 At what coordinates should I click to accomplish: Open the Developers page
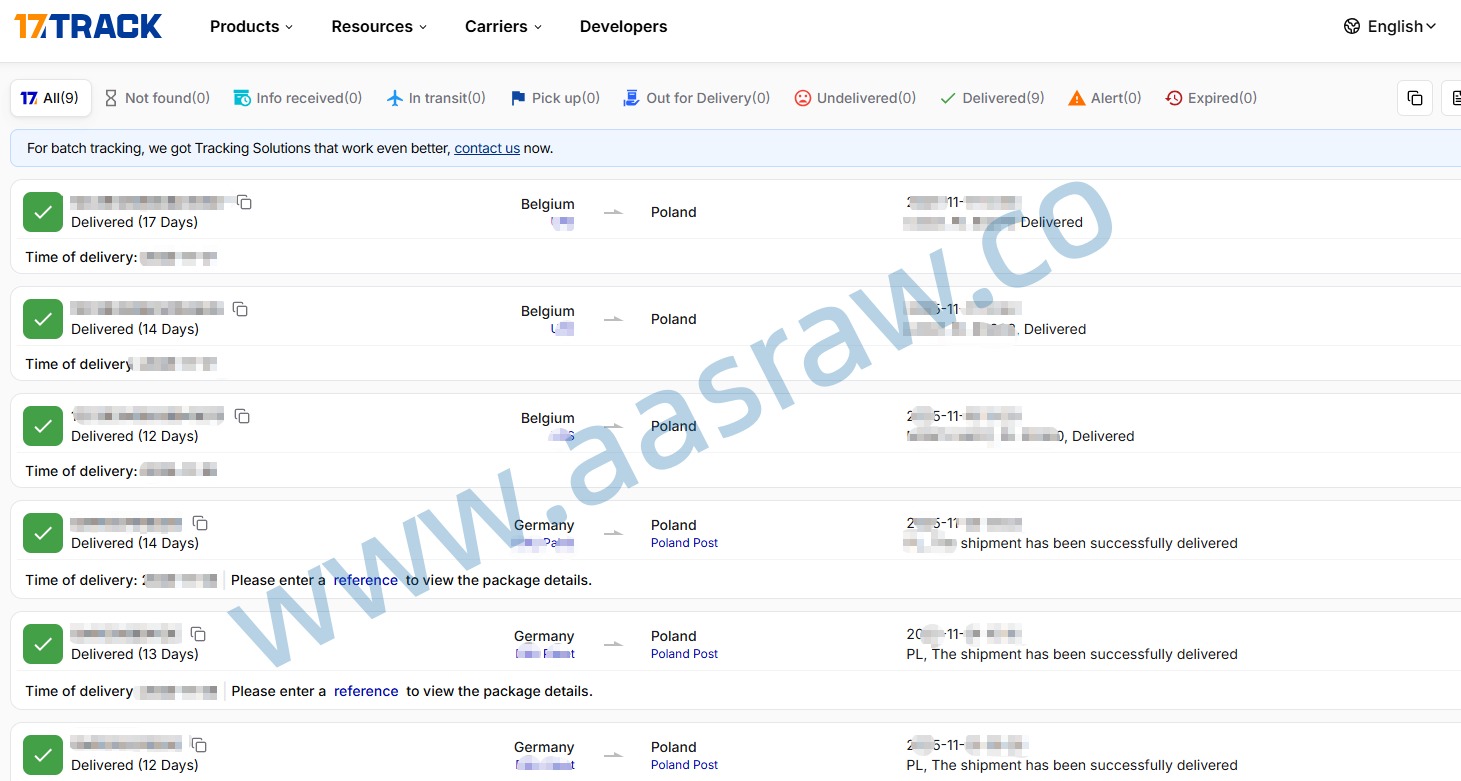pos(623,27)
